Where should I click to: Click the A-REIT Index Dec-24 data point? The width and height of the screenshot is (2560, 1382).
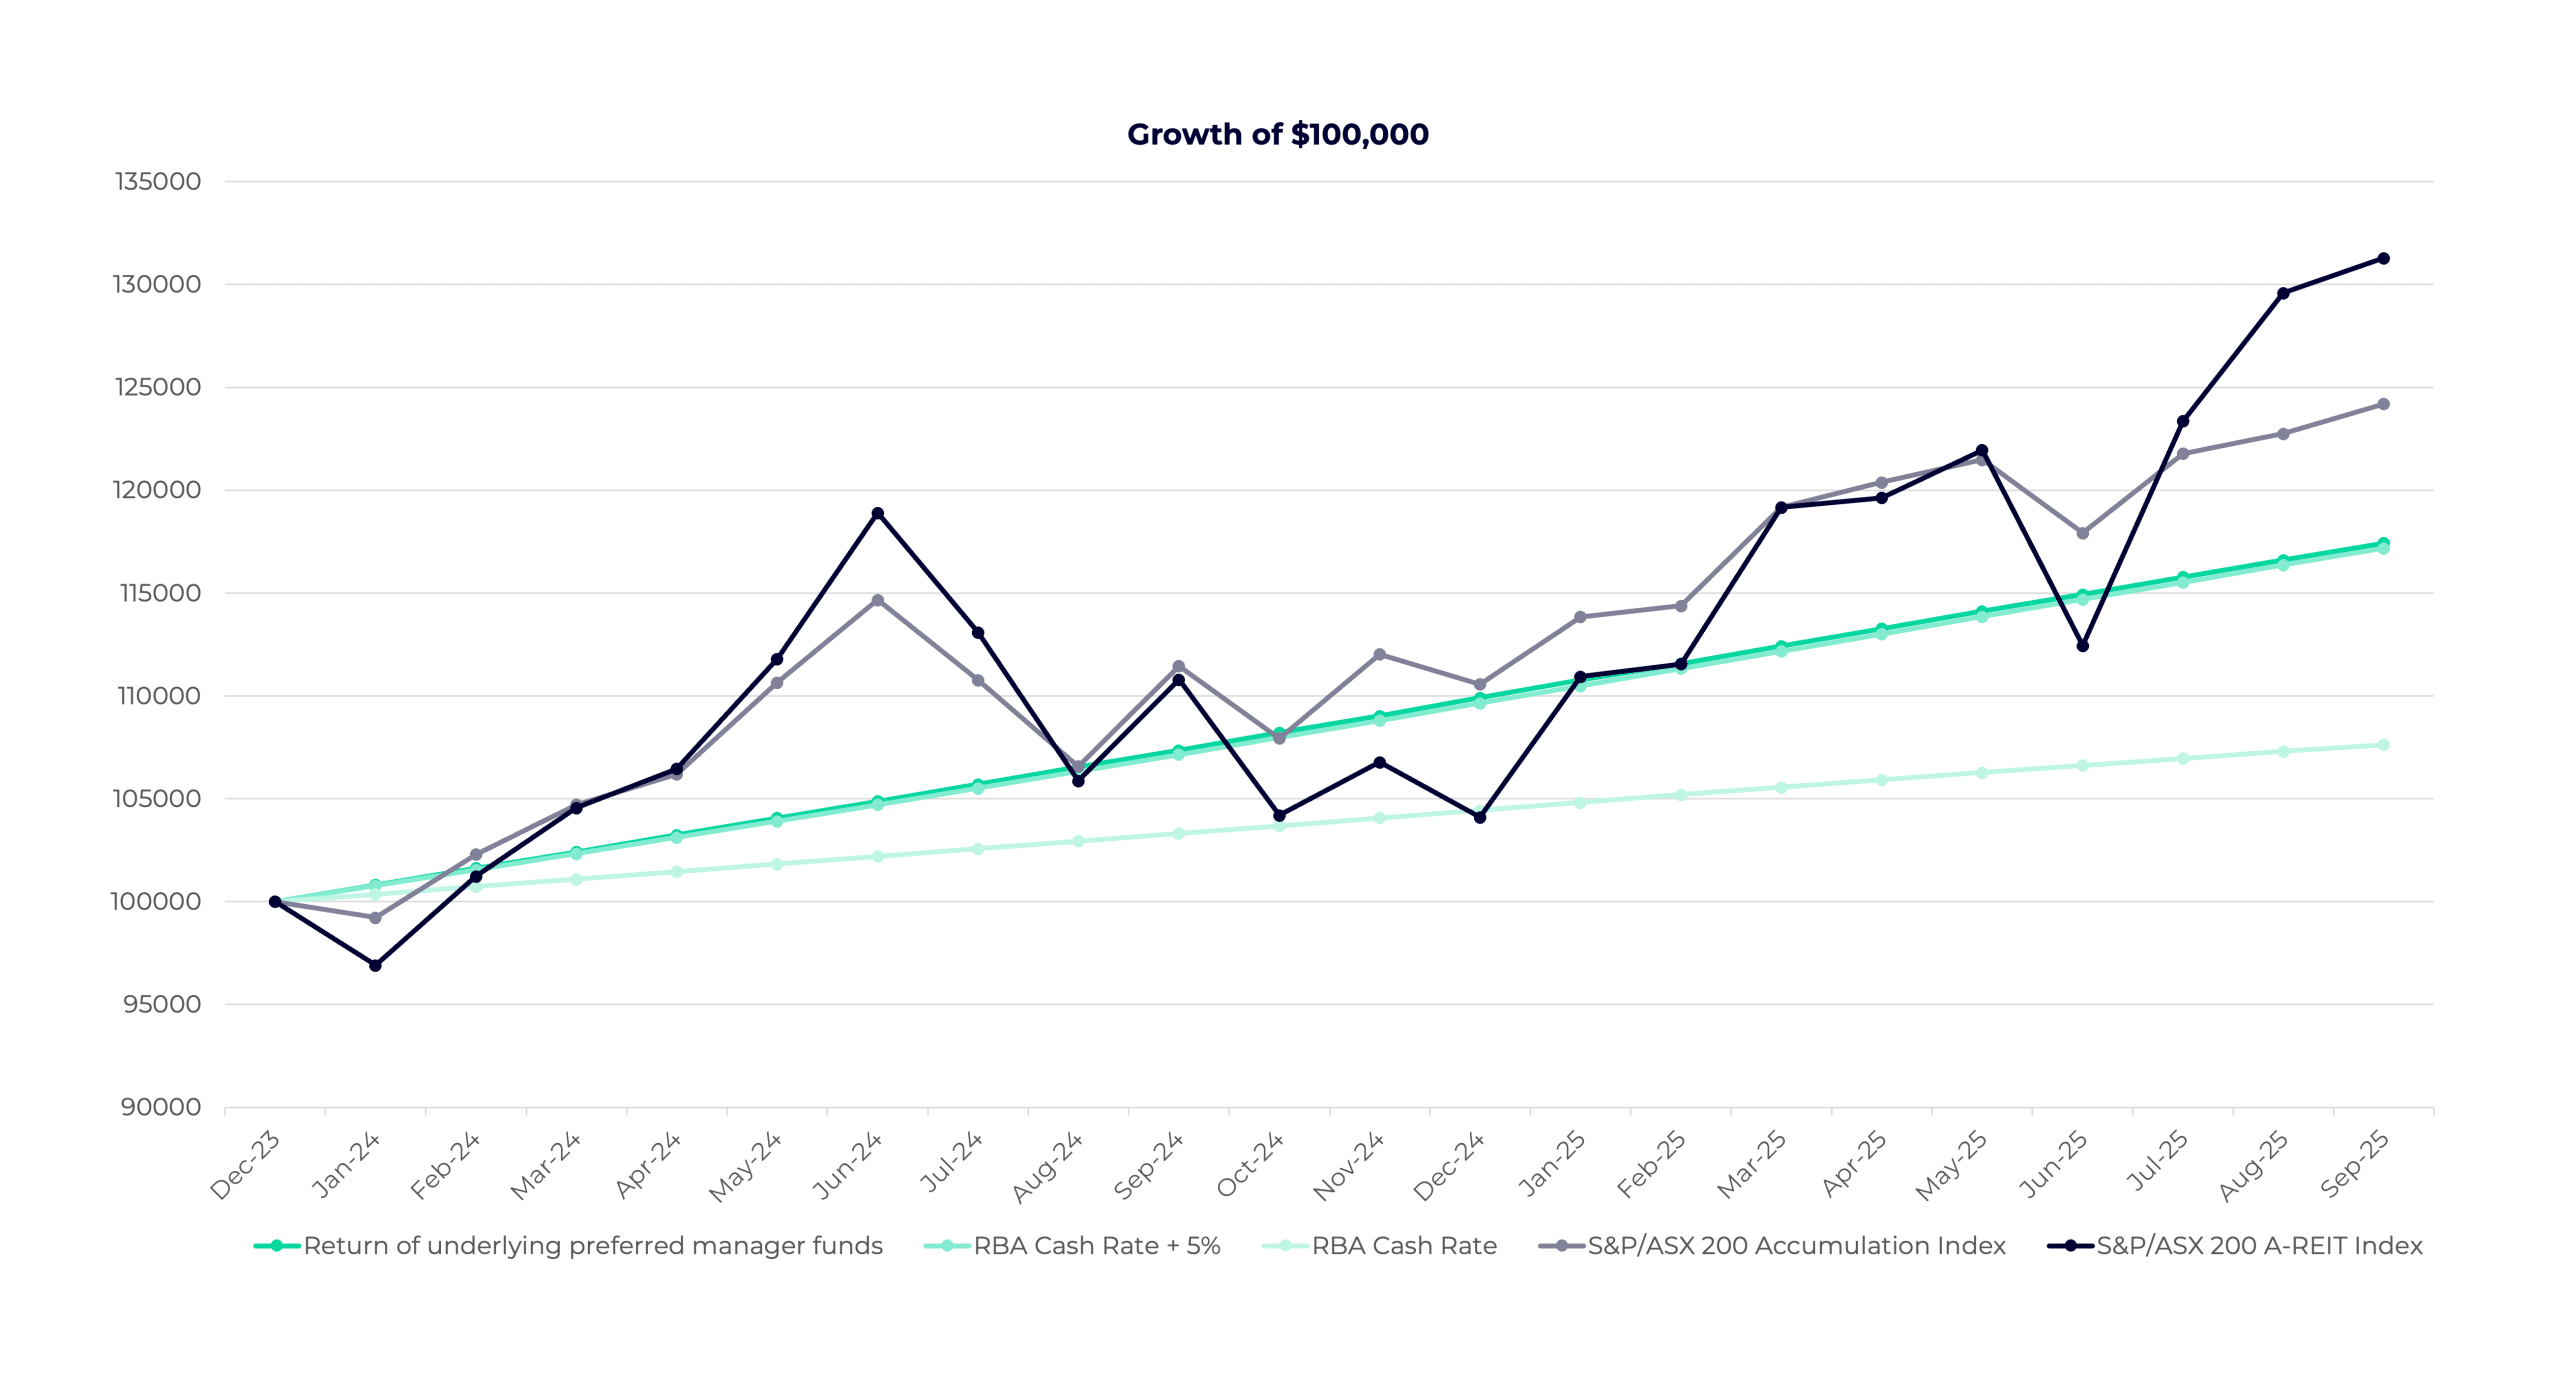point(1480,818)
